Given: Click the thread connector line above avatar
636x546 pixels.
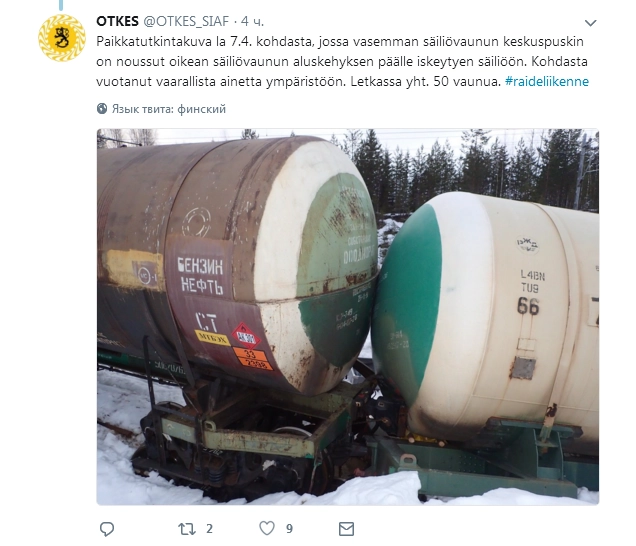Looking at the screenshot, I should click(61, 5).
